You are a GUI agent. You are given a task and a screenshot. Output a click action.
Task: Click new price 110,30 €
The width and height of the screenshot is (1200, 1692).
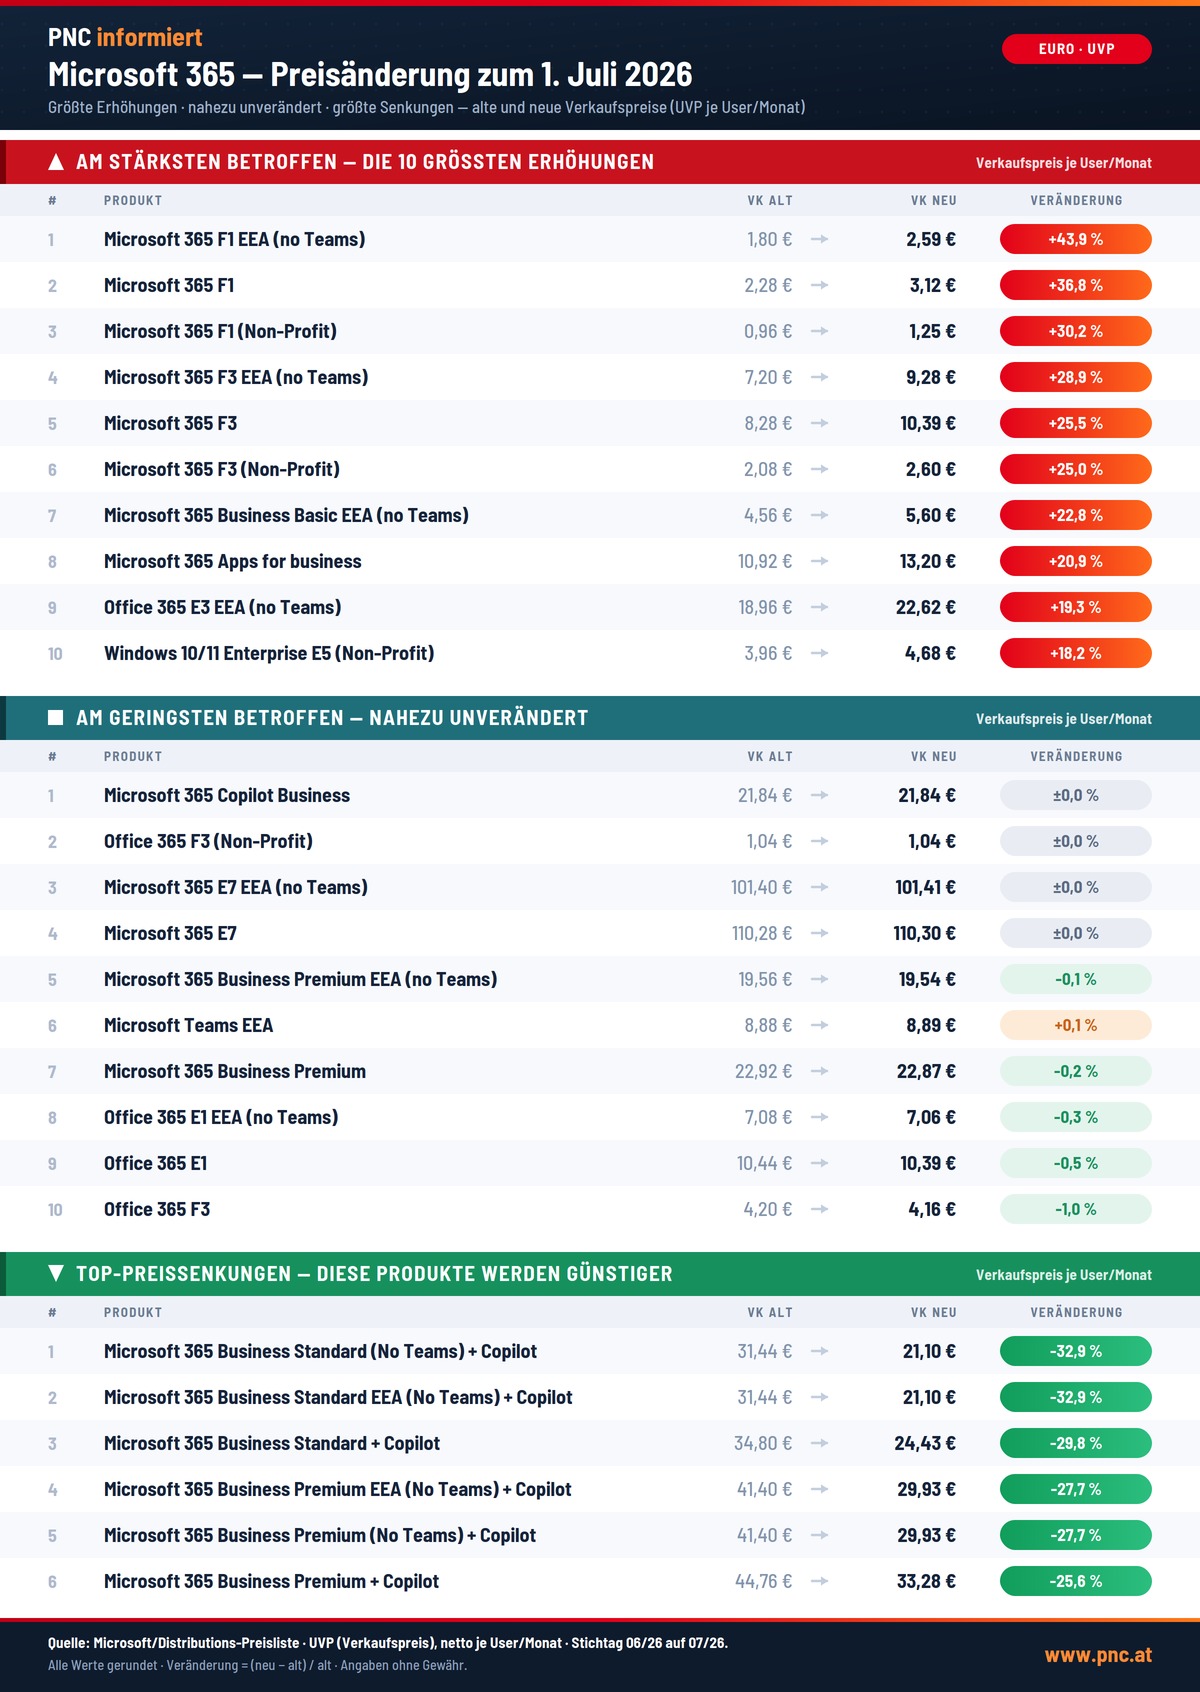925,933
